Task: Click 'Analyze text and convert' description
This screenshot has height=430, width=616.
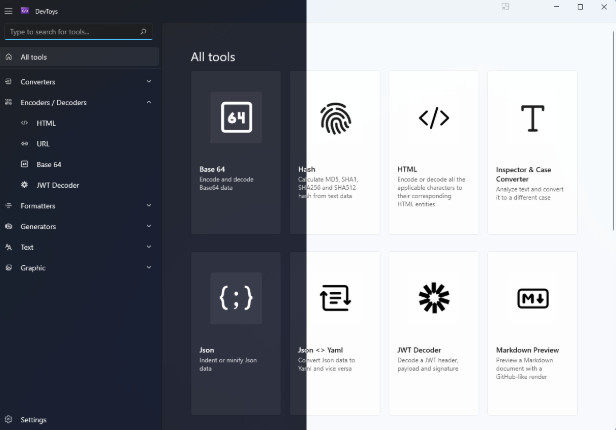Action: [x=530, y=193]
